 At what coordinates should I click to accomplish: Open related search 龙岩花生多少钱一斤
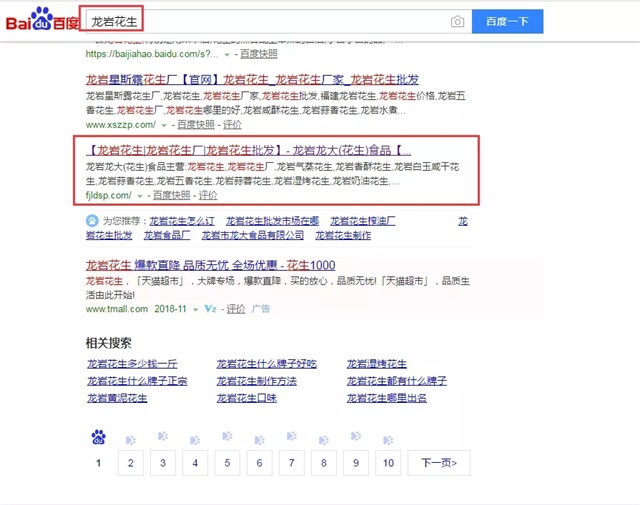pyautogui.click(x=132, y=364)
